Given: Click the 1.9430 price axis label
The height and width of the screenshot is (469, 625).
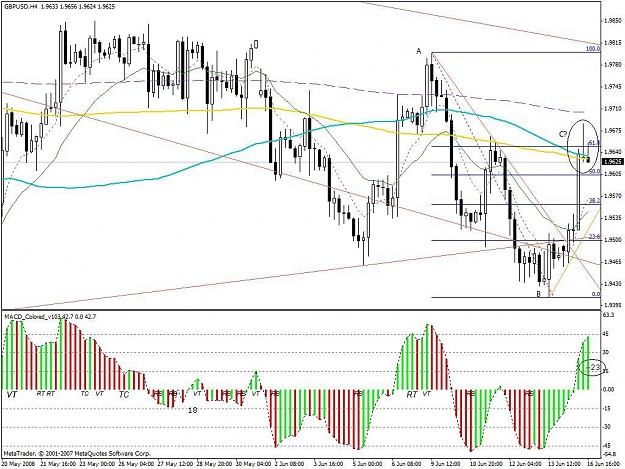Looking at the screenshot, I should coord(613,284).
